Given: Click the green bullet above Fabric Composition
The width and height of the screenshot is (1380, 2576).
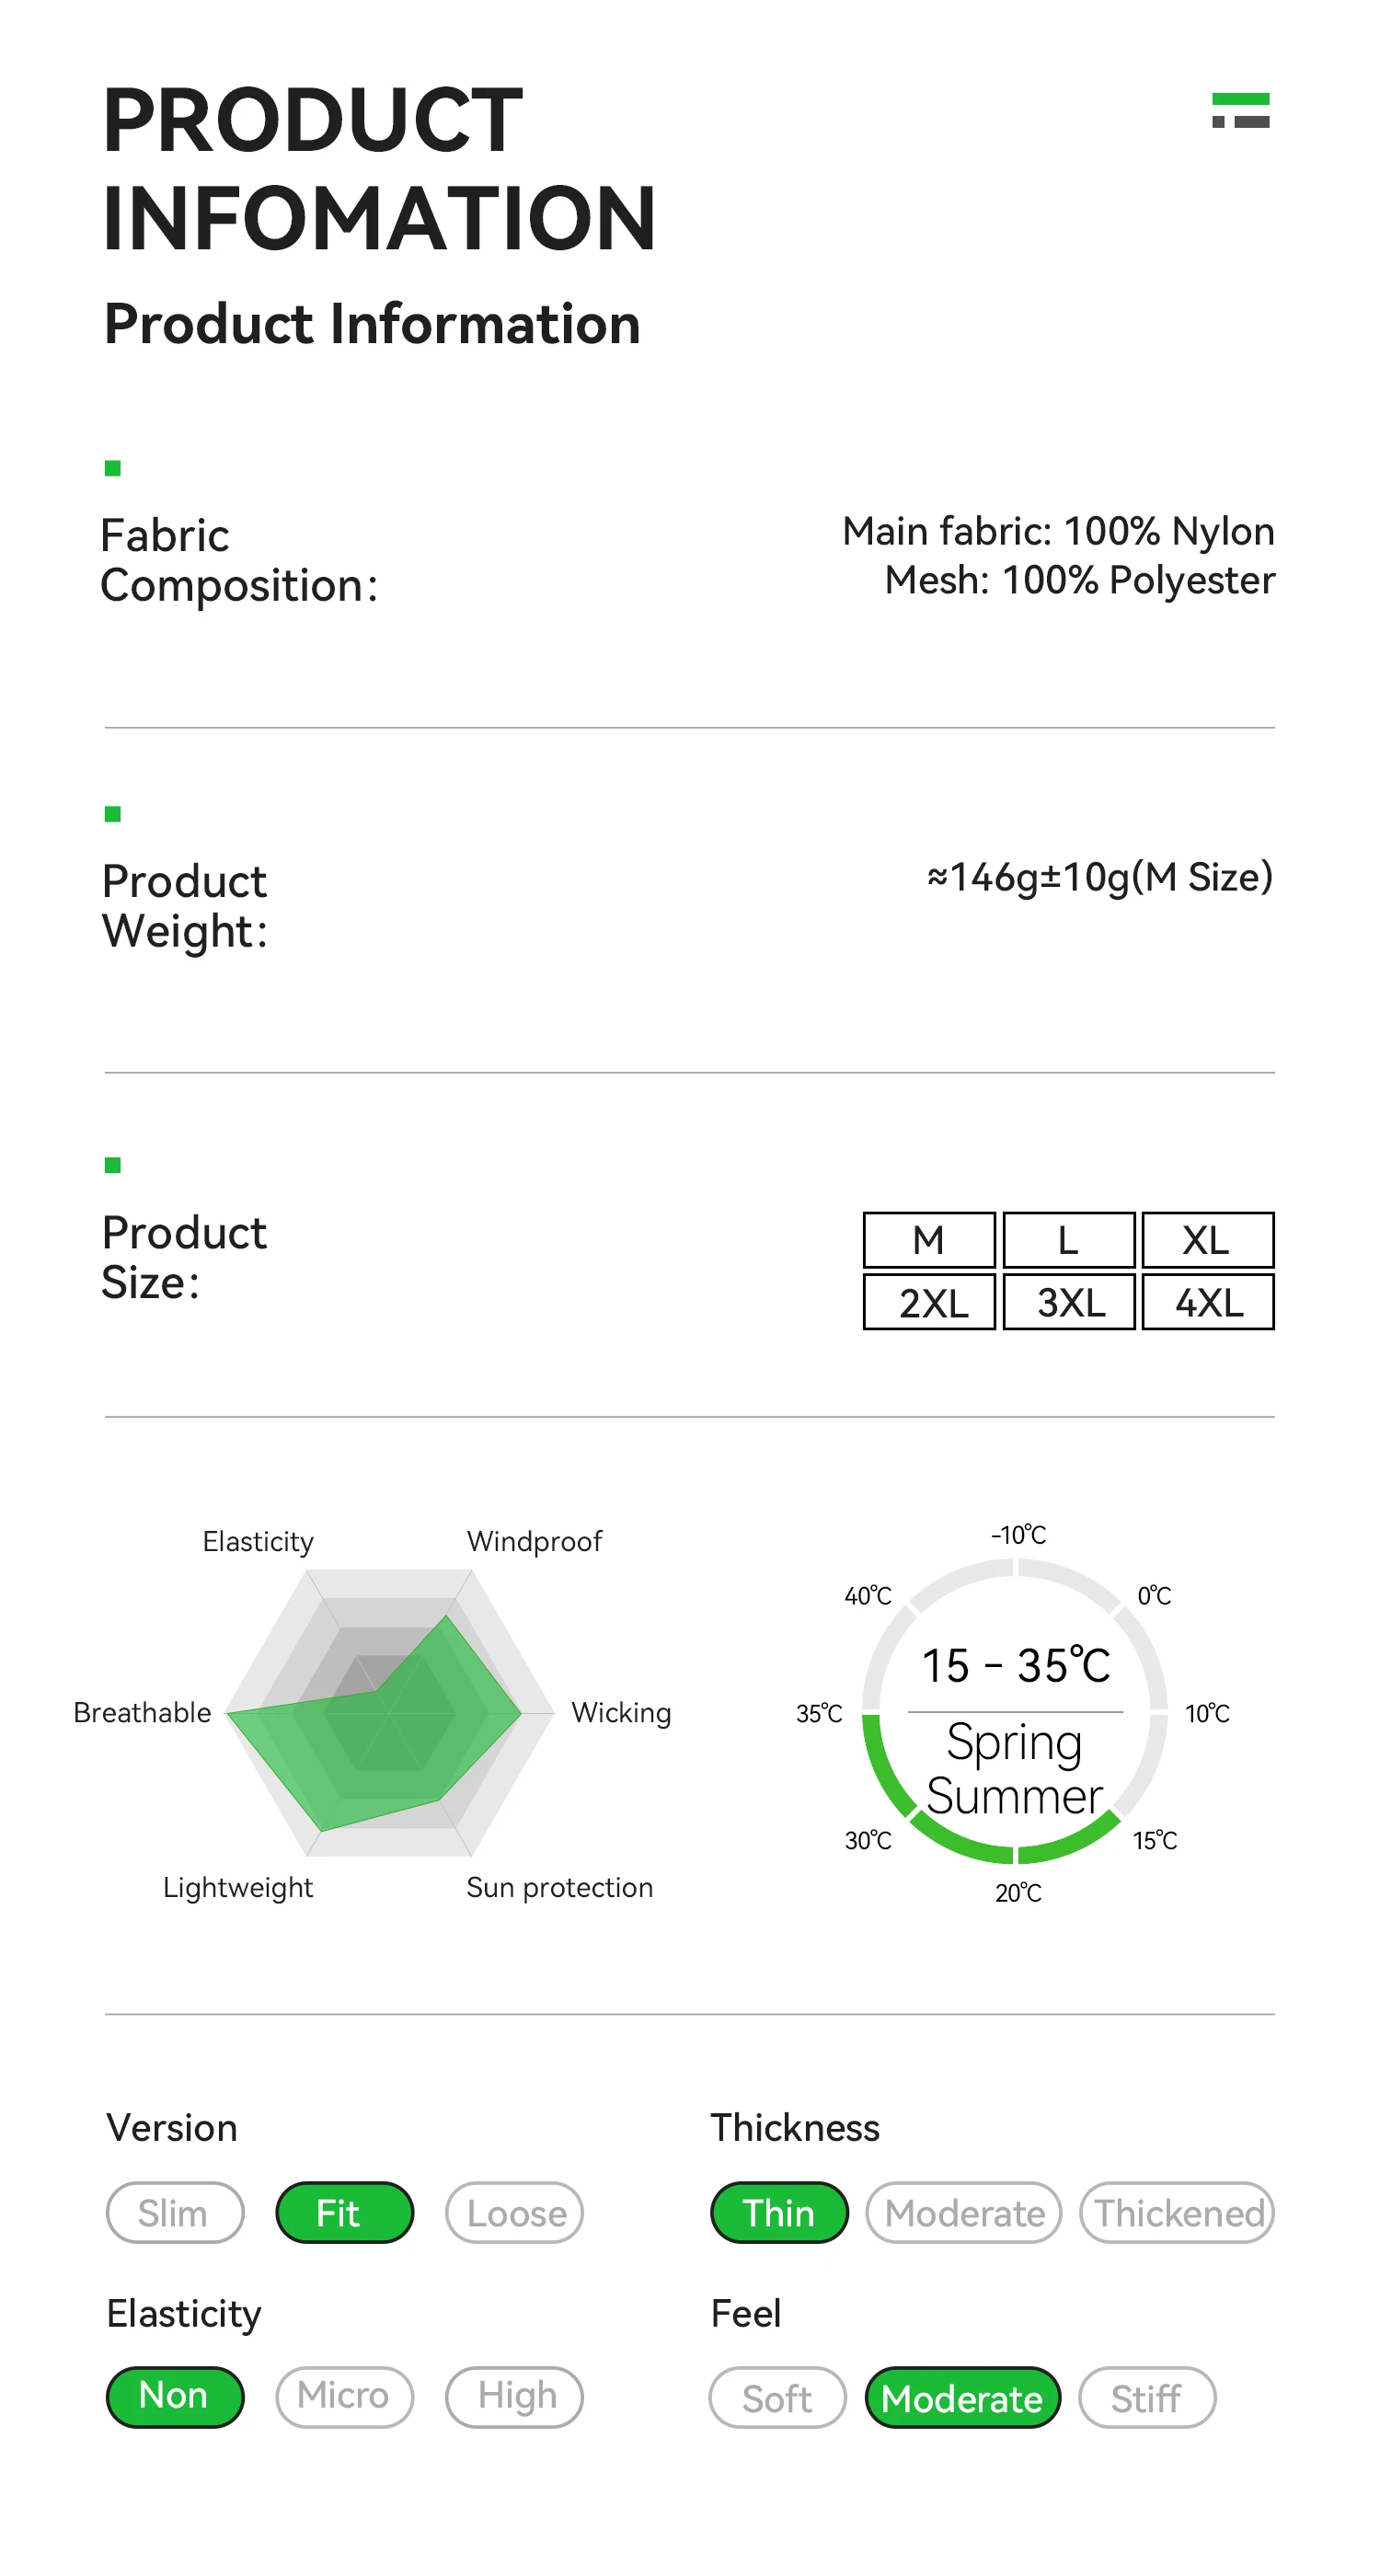Looking at the screenshot, I should [x=113, y=468].
